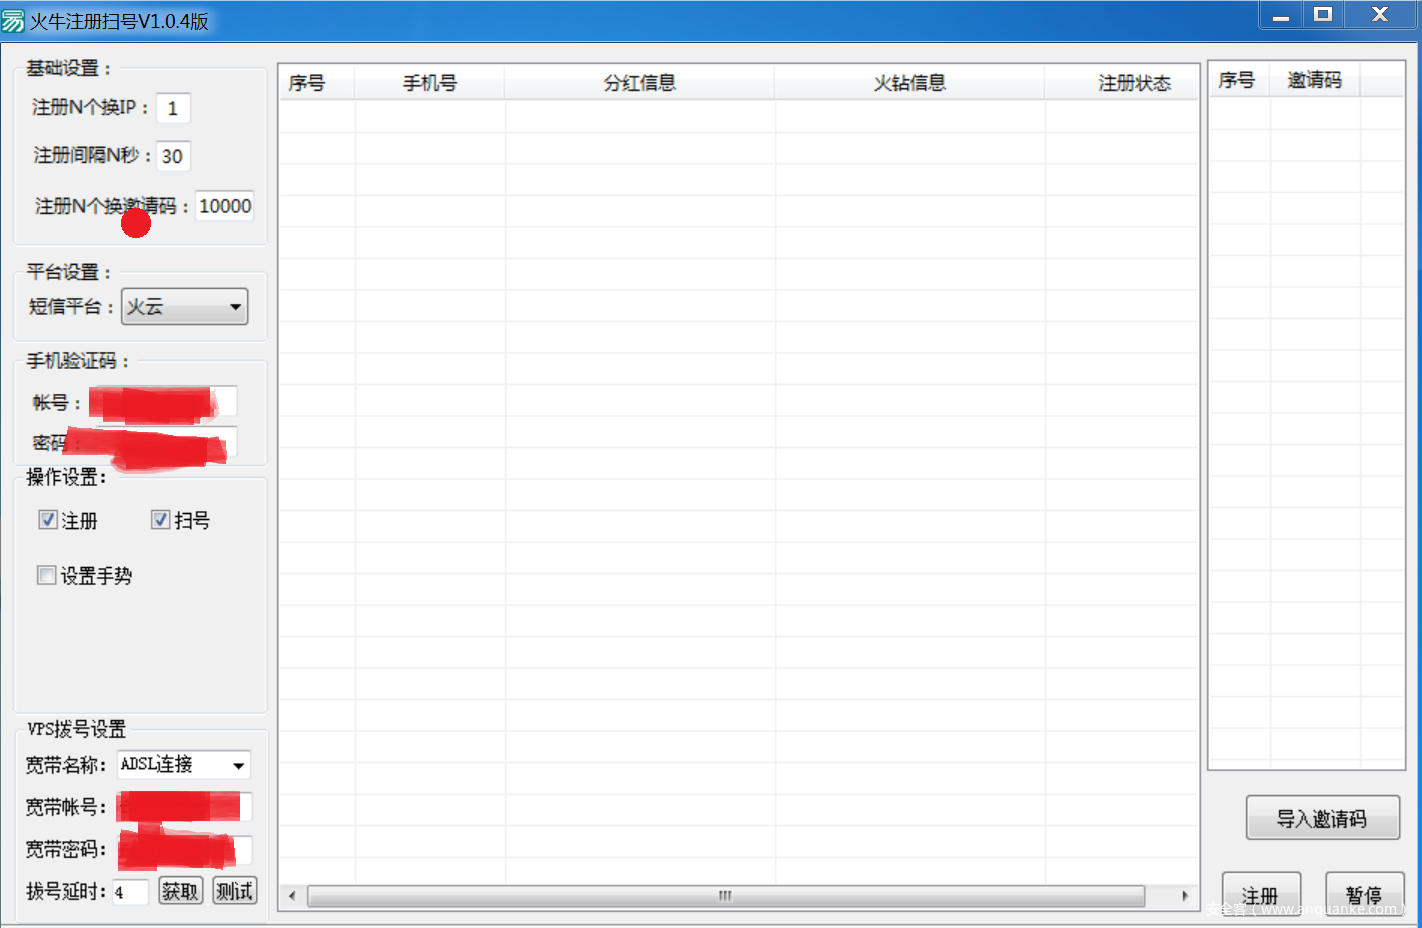This screenshot has width=1422, height=928.
Task: Click the 暂停 button
Action: coord(1364,894)
